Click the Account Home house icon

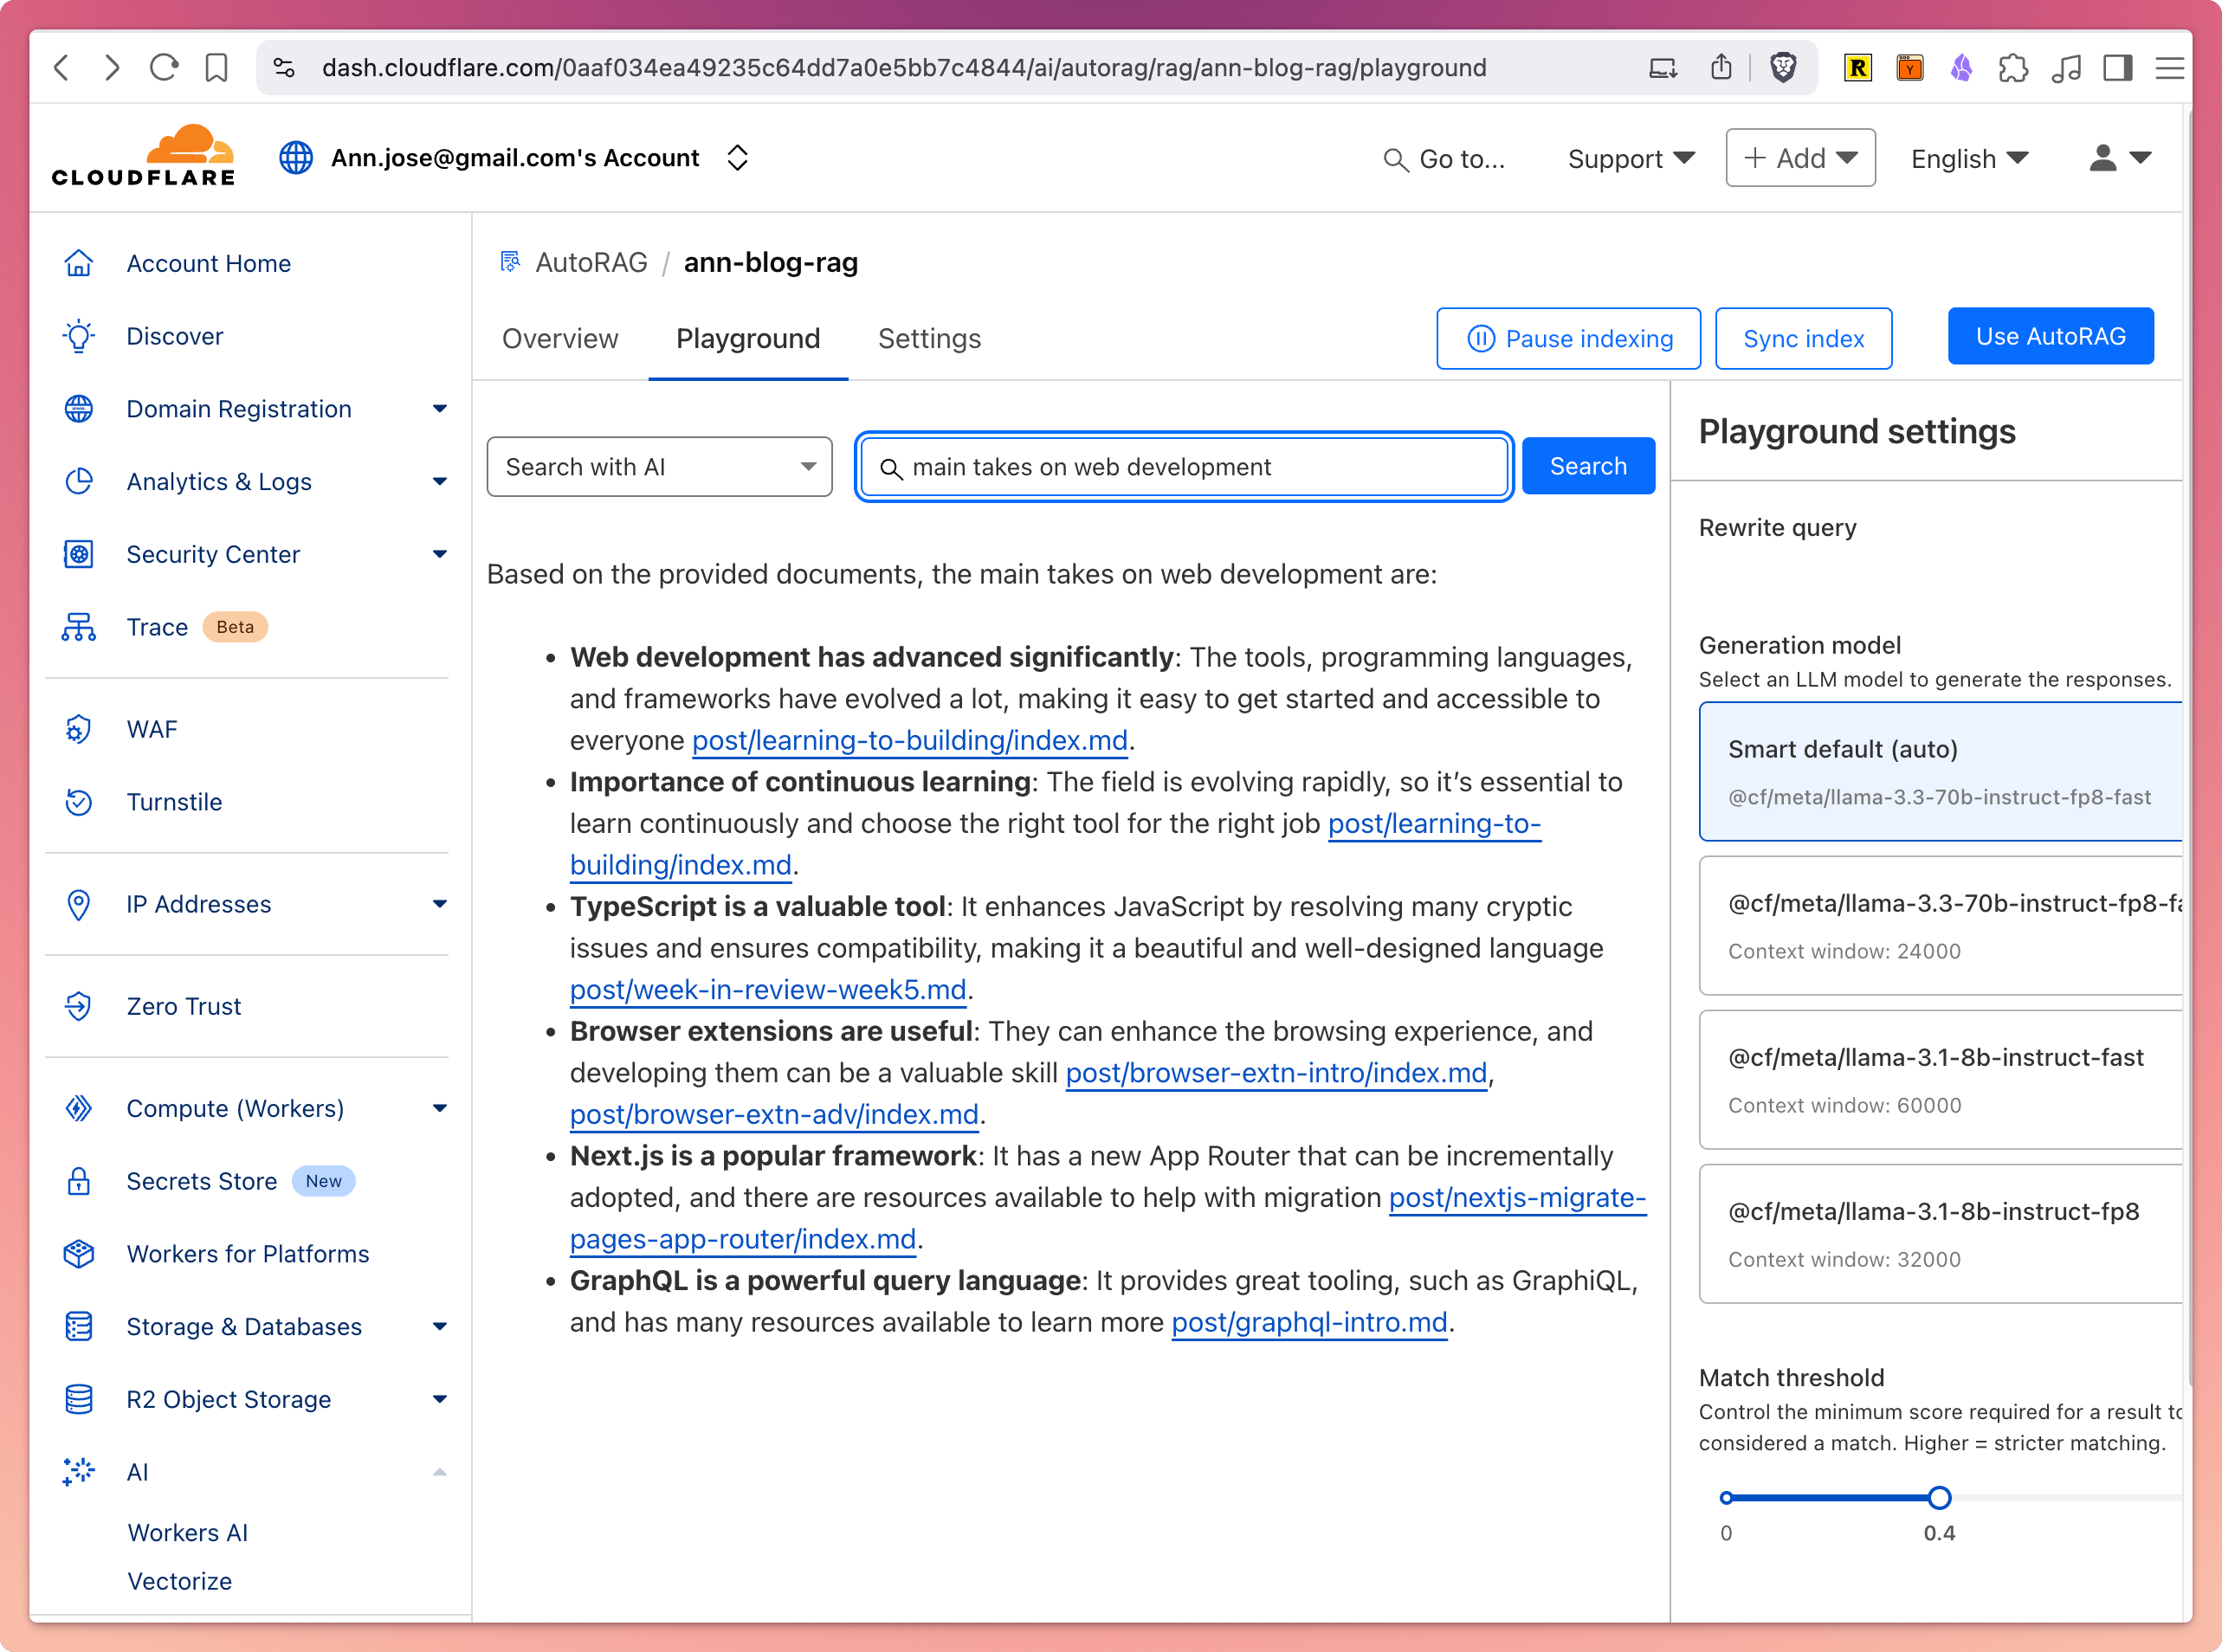[78, 263]
